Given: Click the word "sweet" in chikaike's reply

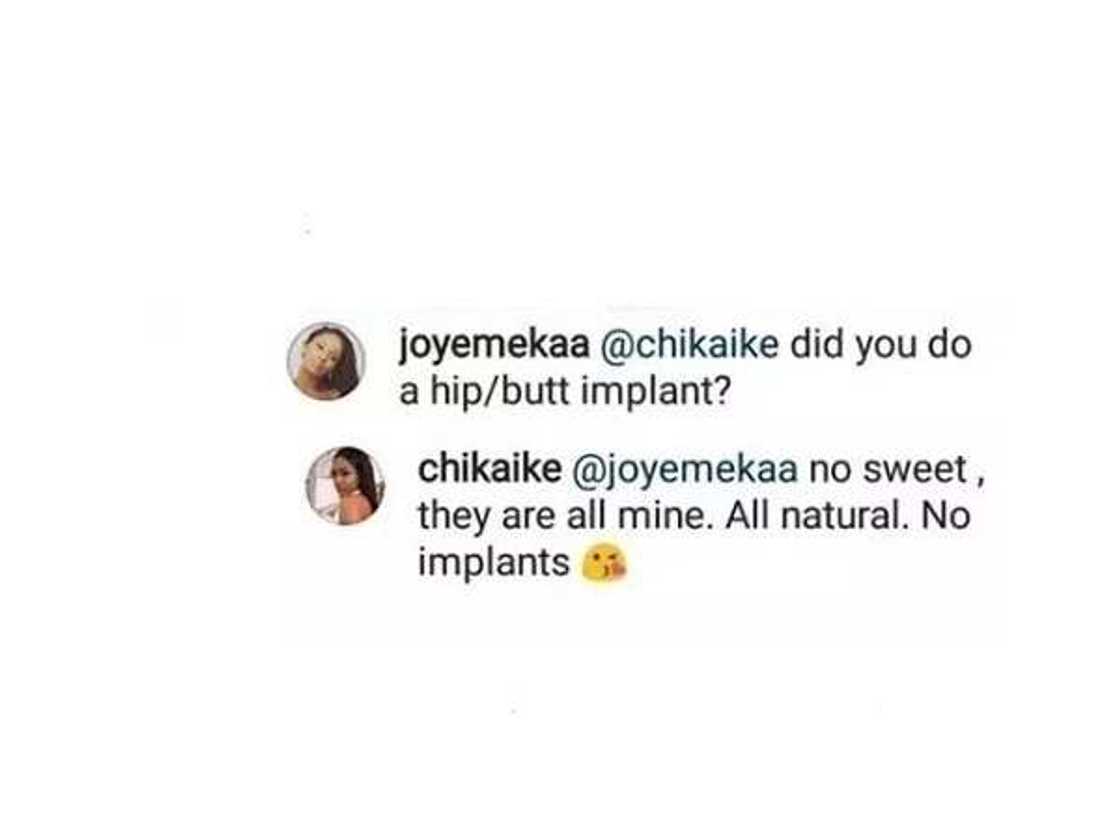Looking at the screenshot, I should pos(915,469).
